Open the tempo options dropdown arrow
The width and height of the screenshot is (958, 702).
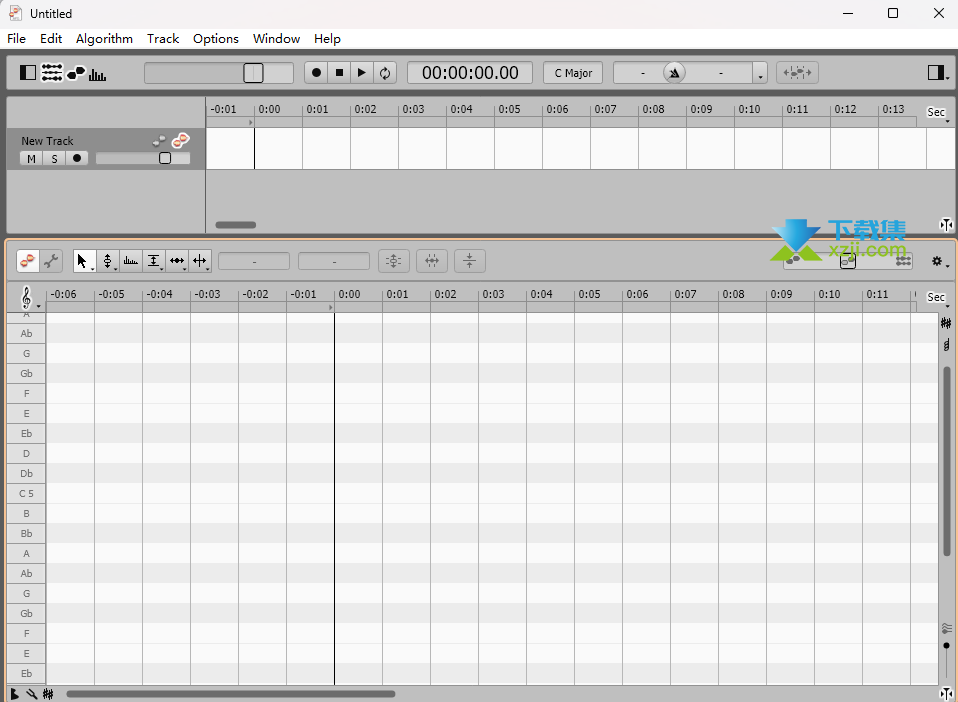coord(760,74)
